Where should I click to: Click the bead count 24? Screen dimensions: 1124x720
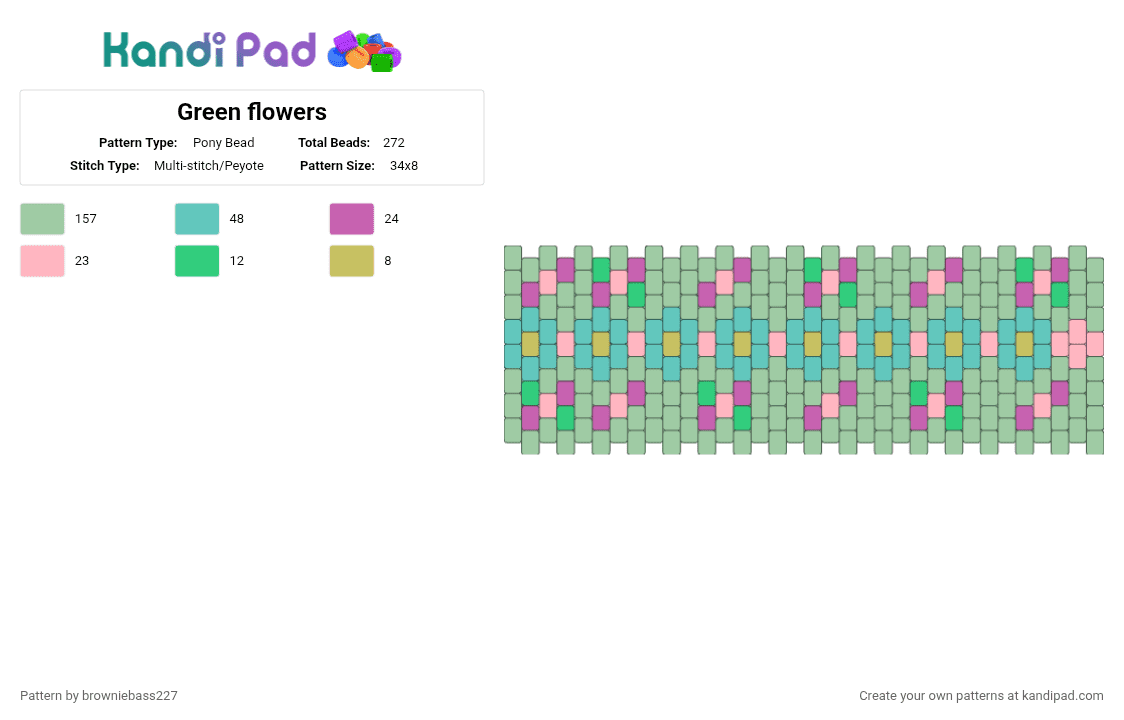click(x=391, y=219)
